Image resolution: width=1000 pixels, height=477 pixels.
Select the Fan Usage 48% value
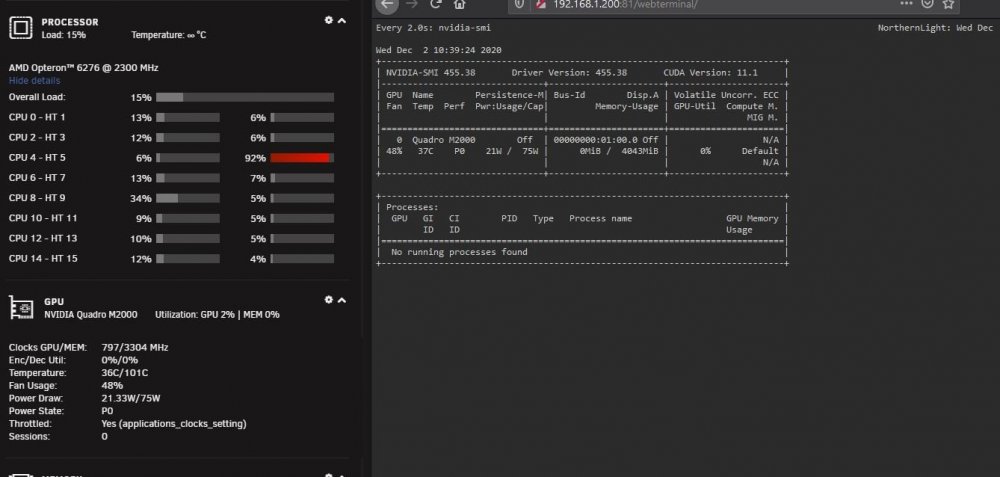(x=112, y=386)
